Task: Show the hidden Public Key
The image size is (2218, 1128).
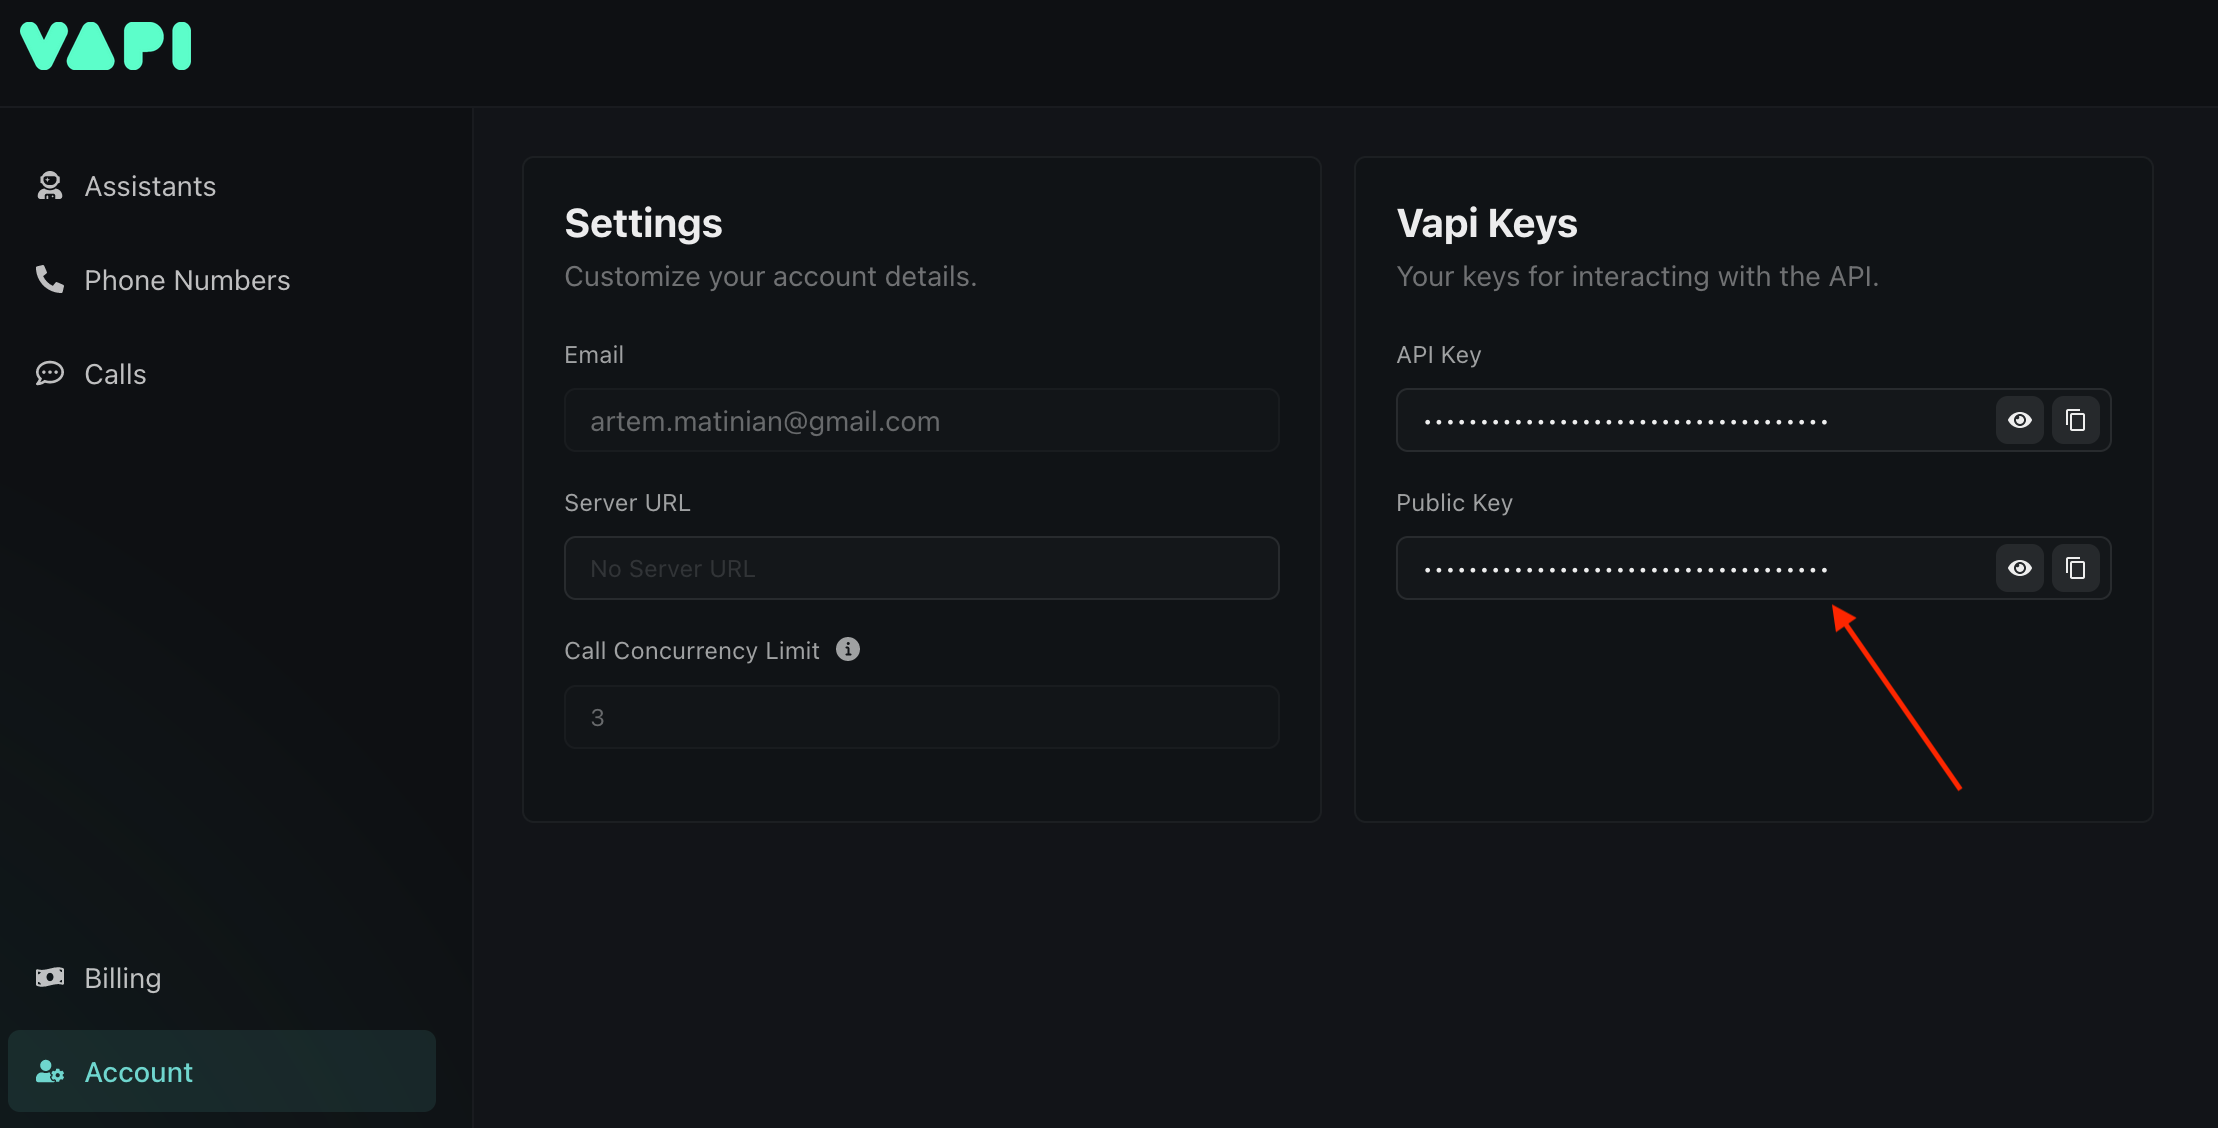Action: 2019,568
